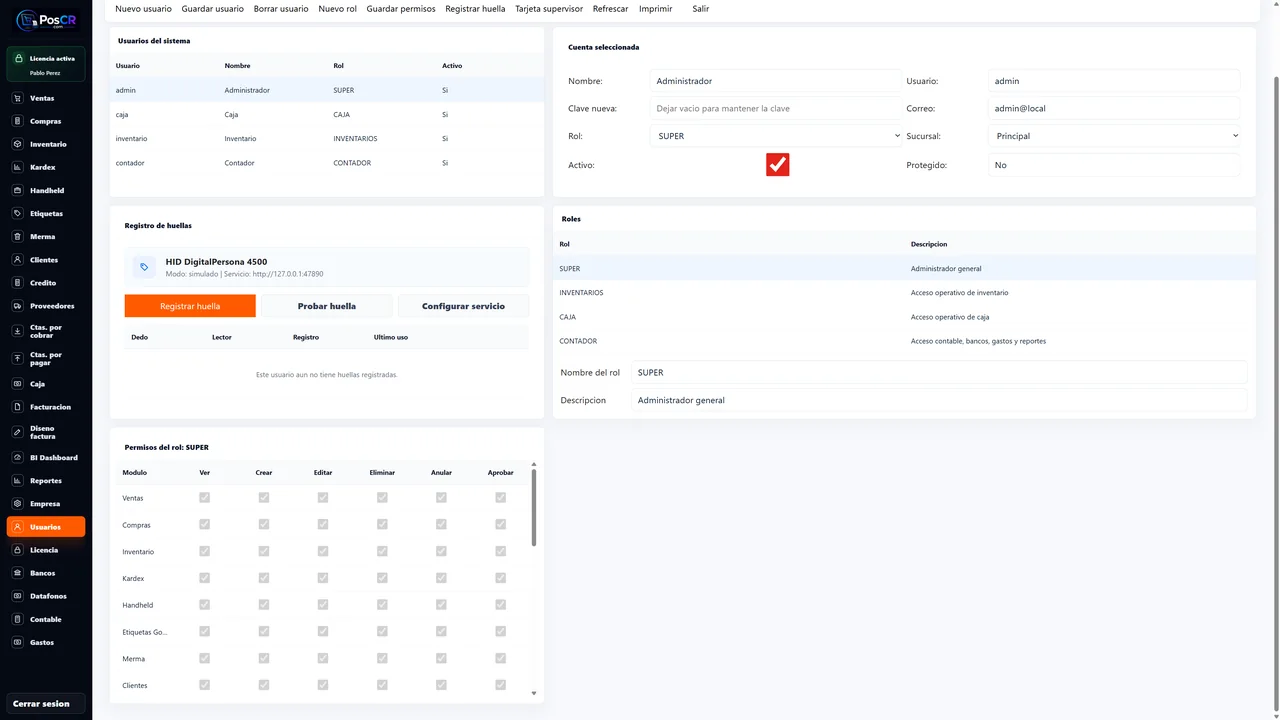
Task: Open Facturacion document icon
Action: coord(18,406)
